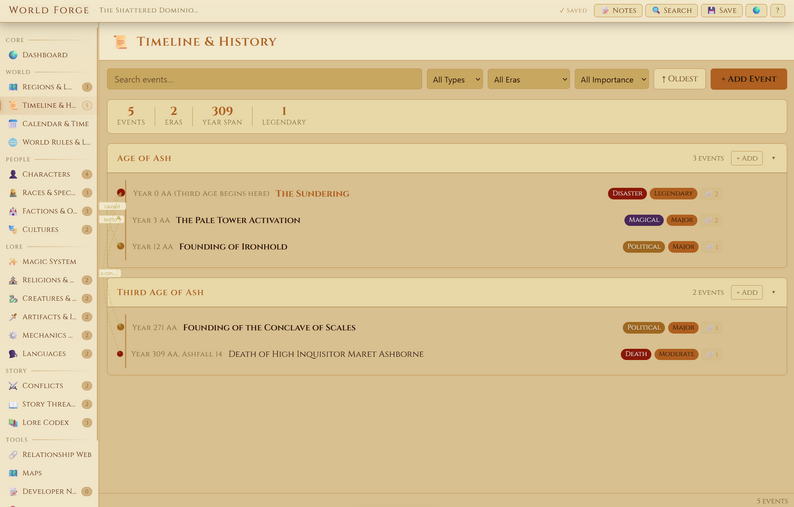This screenshot has height=507, width=794.
Task: Open the help question mark button
Action: click(x=777, y=10)
